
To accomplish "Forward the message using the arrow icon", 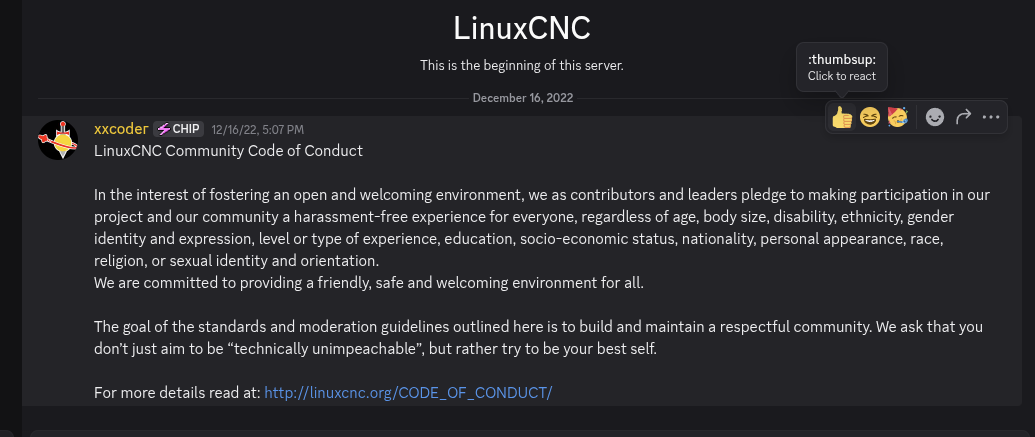I will (963, 118).
